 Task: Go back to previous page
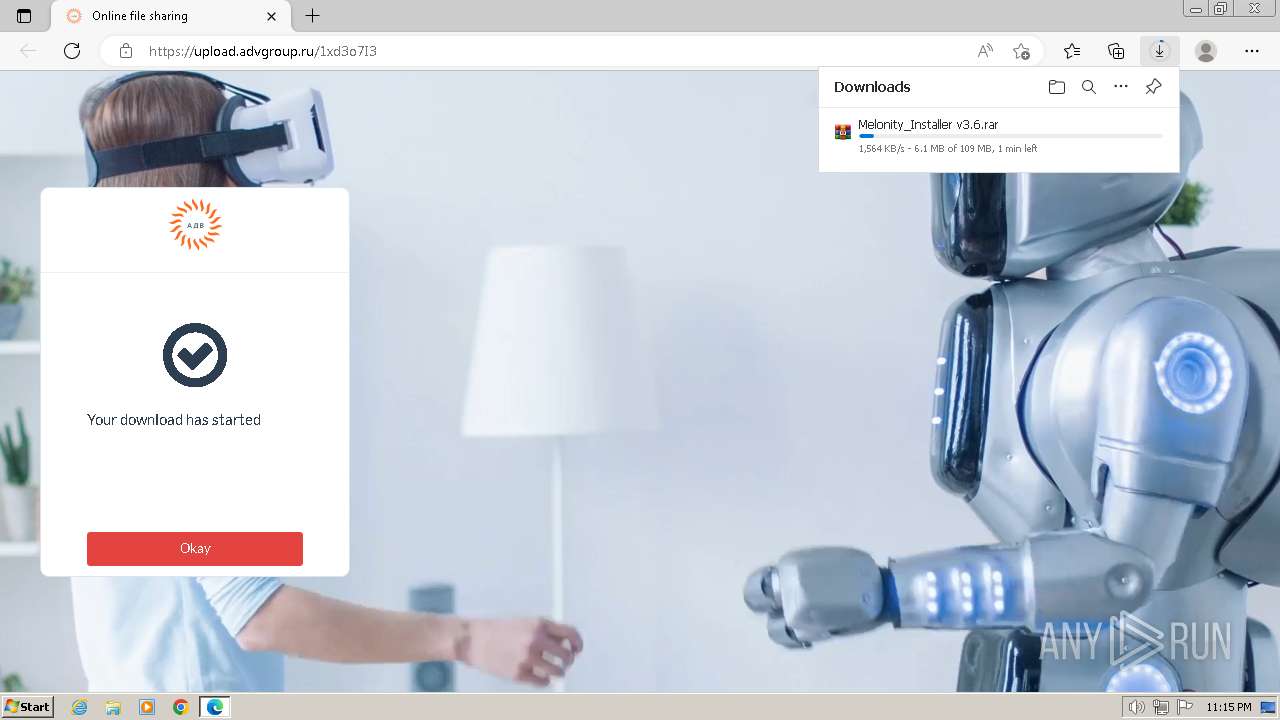tap(28, 51)
